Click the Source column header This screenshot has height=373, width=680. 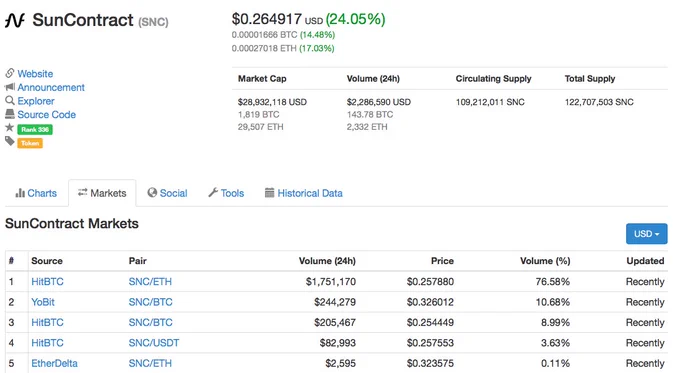(x=47, y=261)
